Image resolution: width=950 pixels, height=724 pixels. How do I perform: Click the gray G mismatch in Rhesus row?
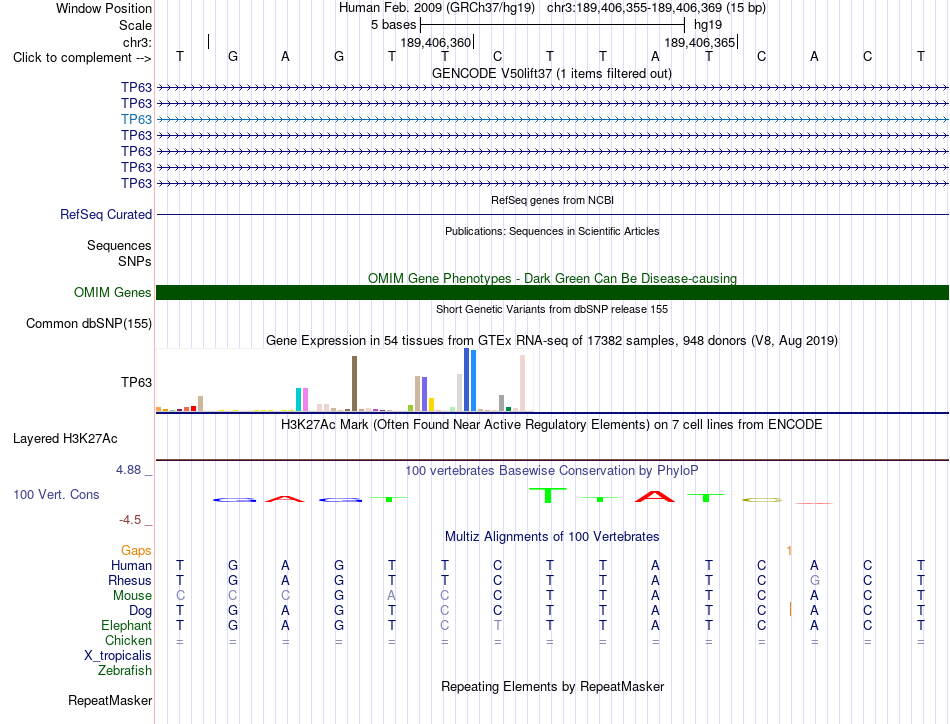814,580
